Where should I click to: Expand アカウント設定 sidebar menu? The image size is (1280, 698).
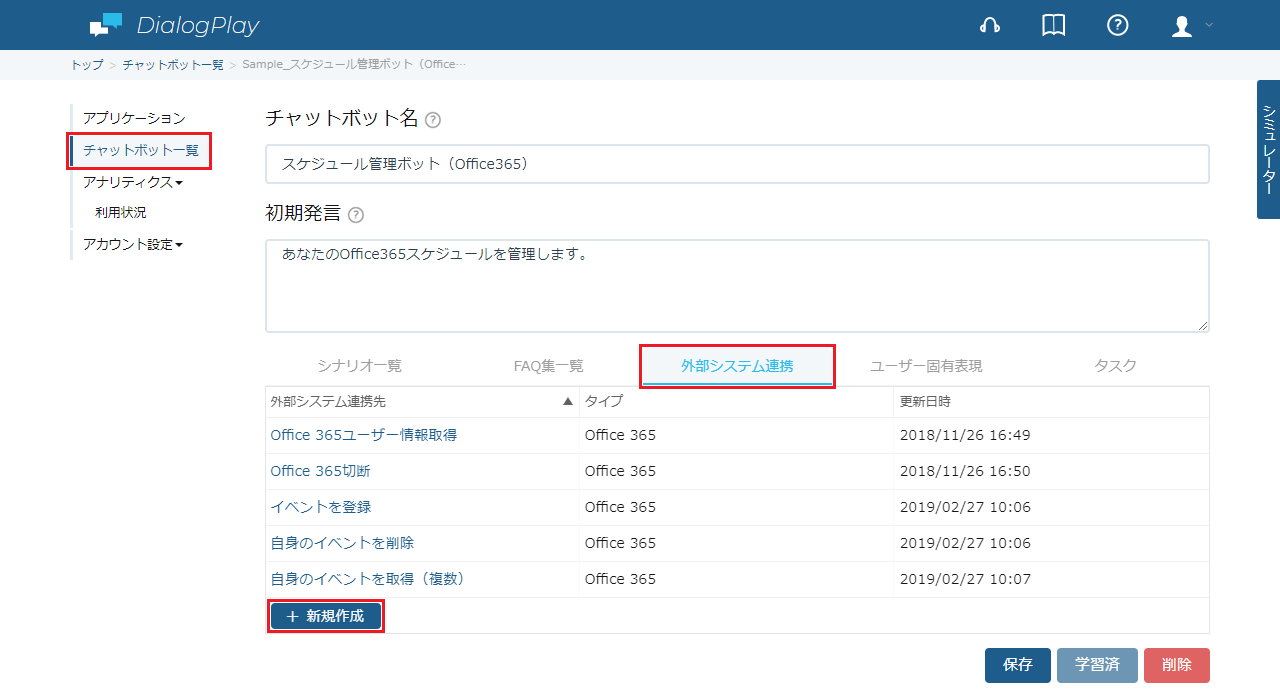pos(133,245)
